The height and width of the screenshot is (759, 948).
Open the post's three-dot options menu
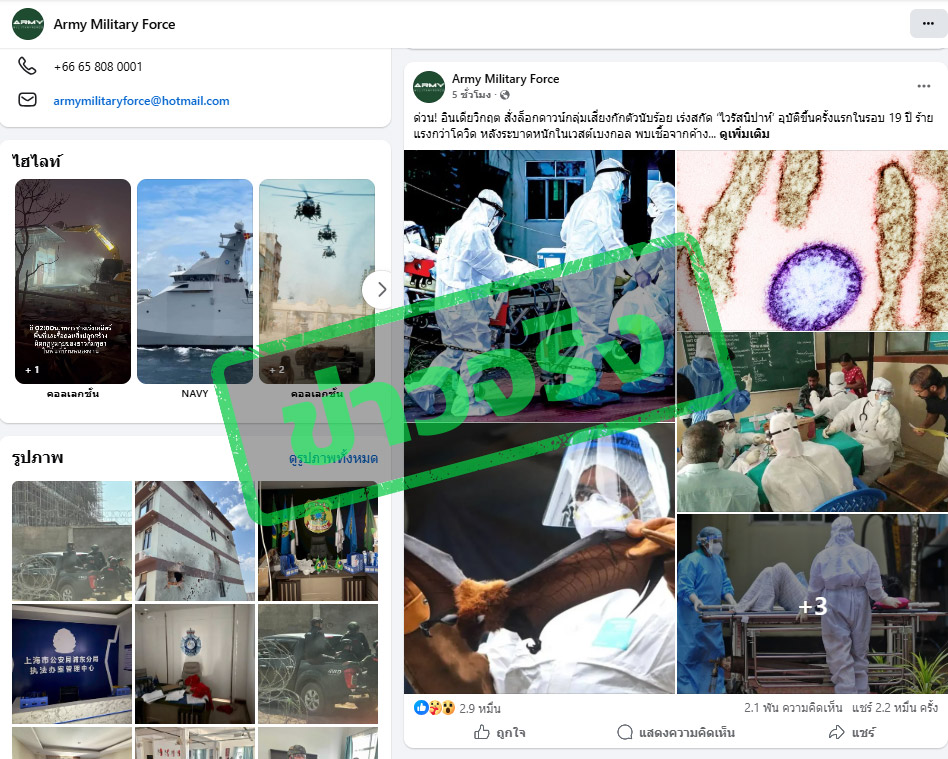[x=923, y=86]
